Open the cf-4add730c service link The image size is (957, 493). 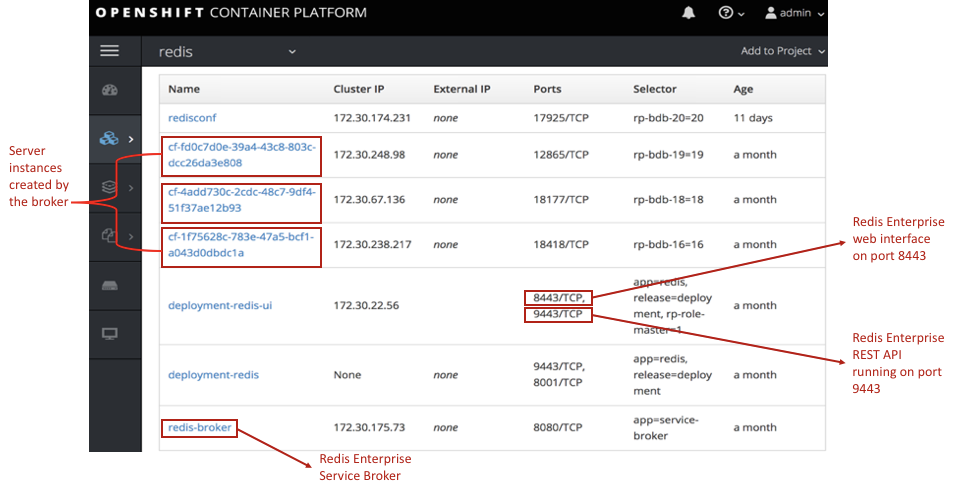pyautogui.click(x=241, y=199)
